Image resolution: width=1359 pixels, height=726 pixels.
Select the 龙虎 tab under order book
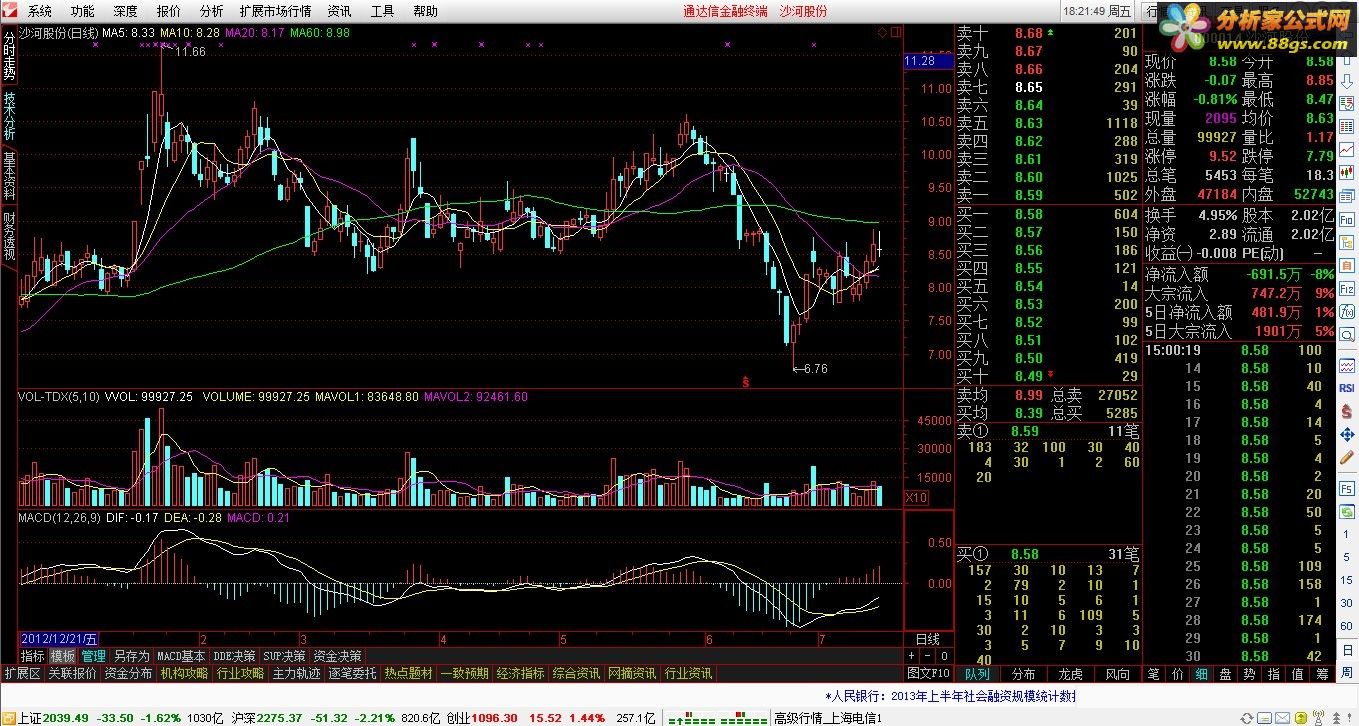[x=1070, y=674]
